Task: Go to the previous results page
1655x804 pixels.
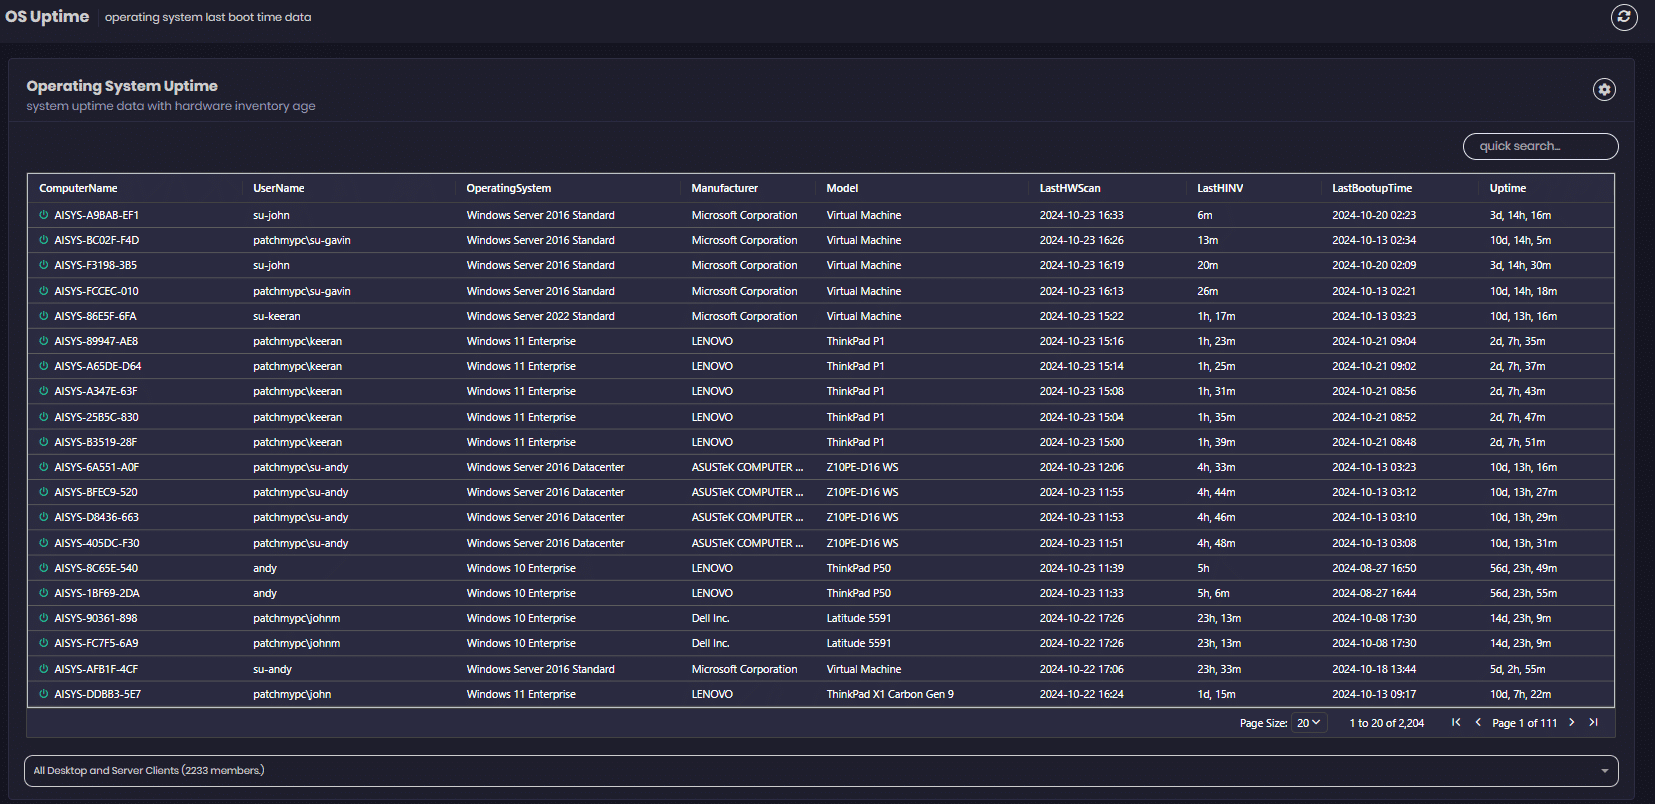Action: 1478,723
